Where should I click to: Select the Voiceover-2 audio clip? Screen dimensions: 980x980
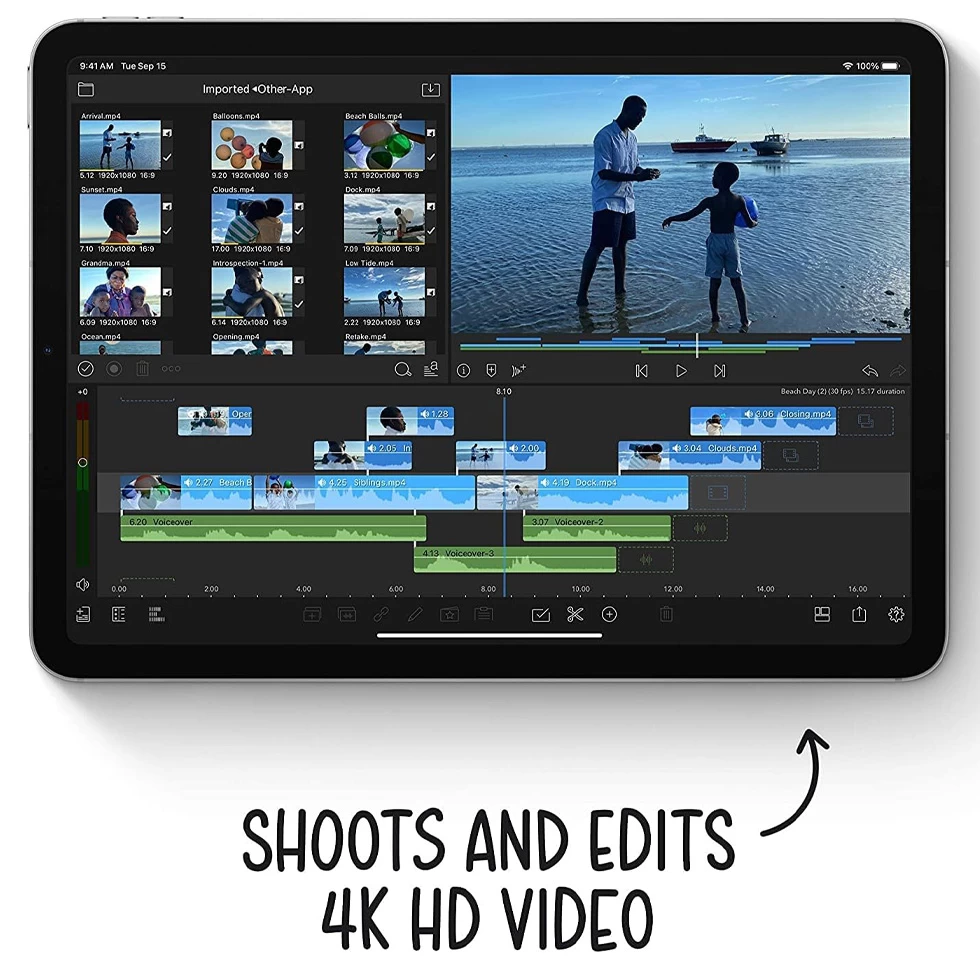pyautogui.click(x=597, y=528)
